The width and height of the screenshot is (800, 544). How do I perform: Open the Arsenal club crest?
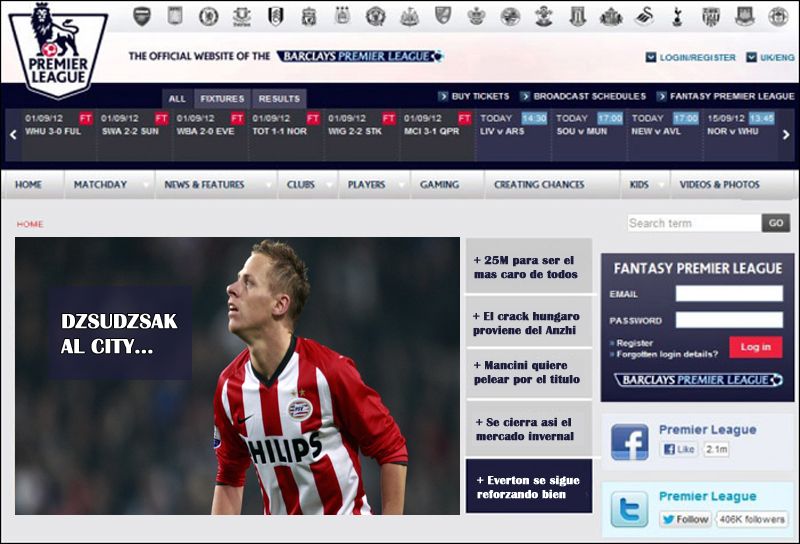click(141, 16)
